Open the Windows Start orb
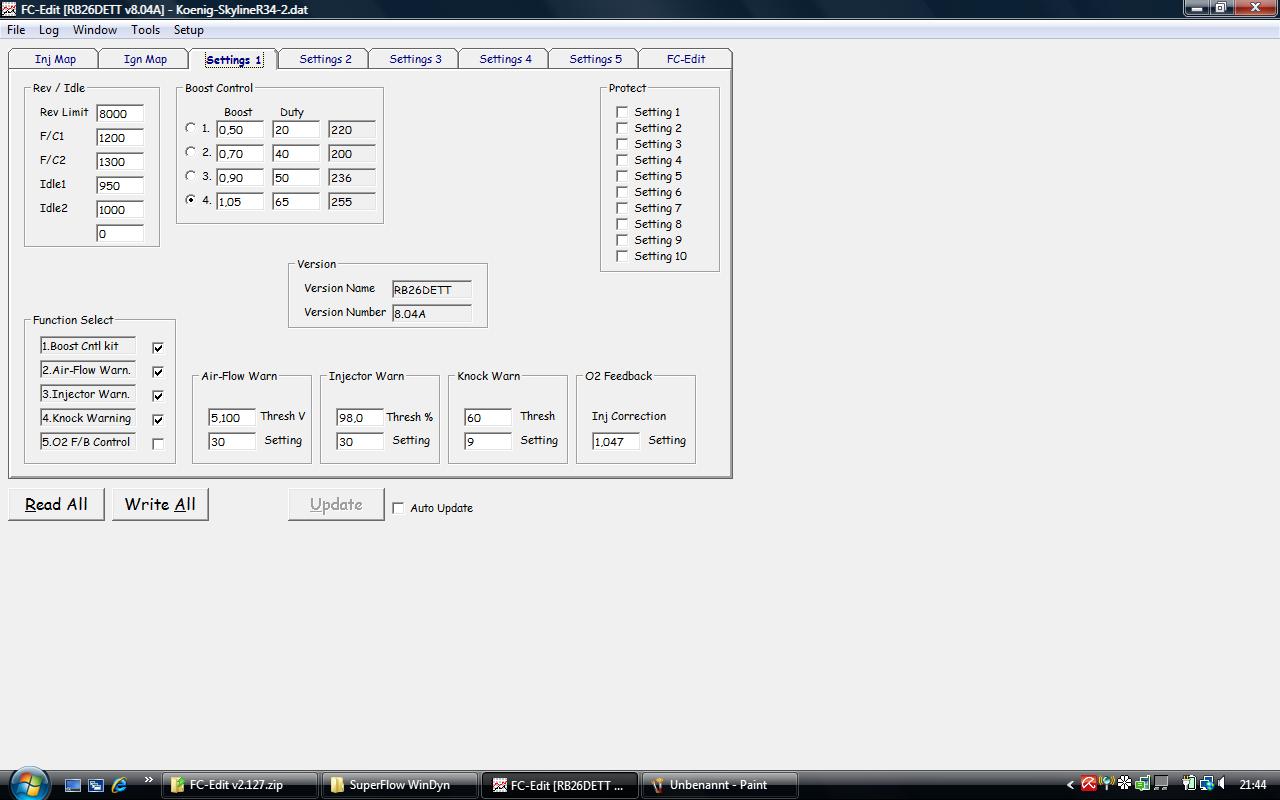The image size is (1280, 800). (28, 783)
